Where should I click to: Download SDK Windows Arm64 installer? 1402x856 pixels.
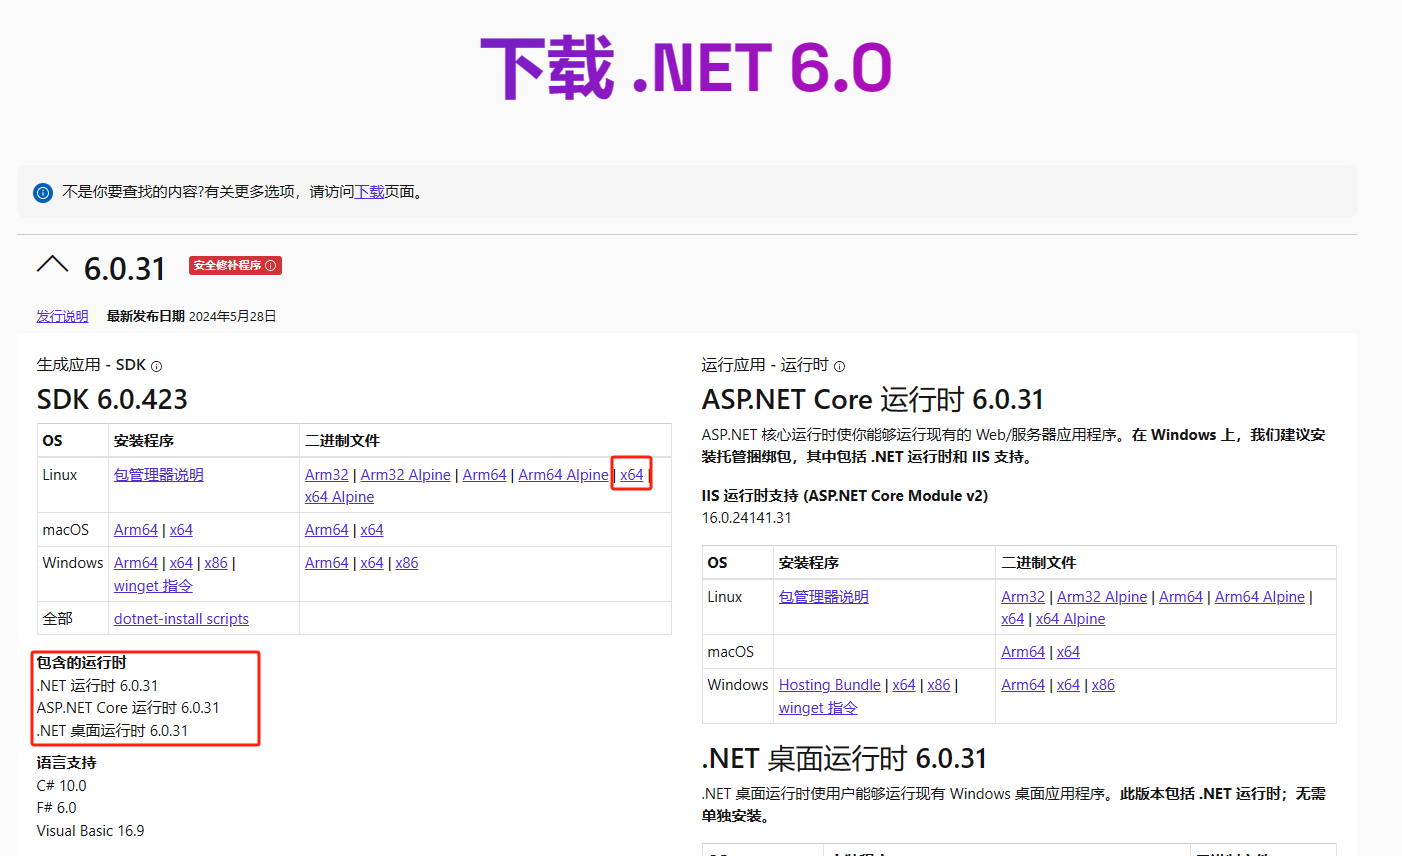[136, 563]
